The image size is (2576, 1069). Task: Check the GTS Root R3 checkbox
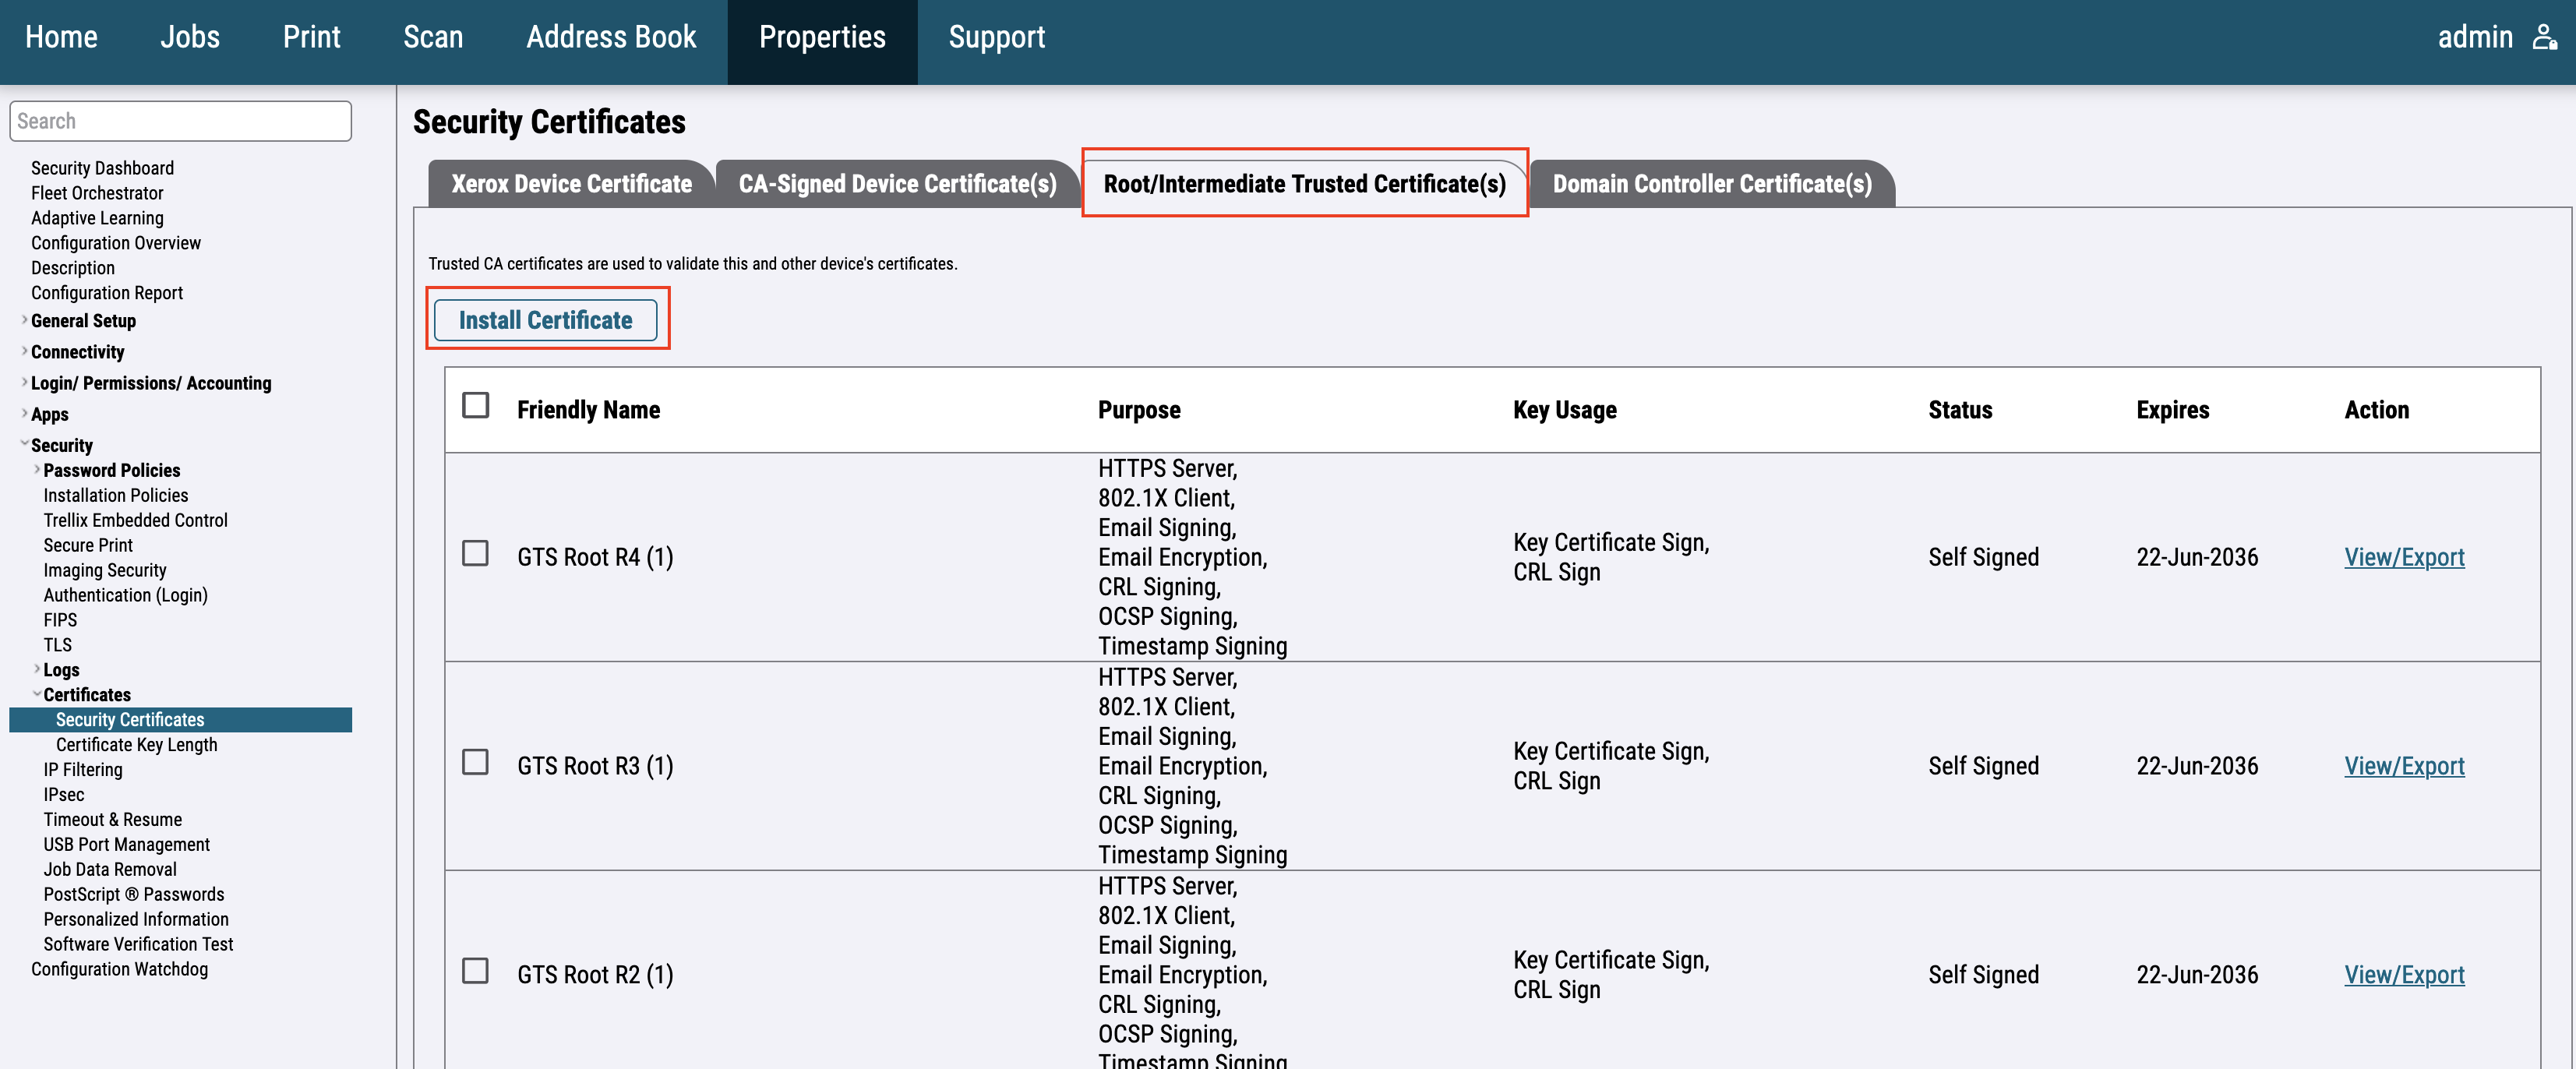[475, 763]
